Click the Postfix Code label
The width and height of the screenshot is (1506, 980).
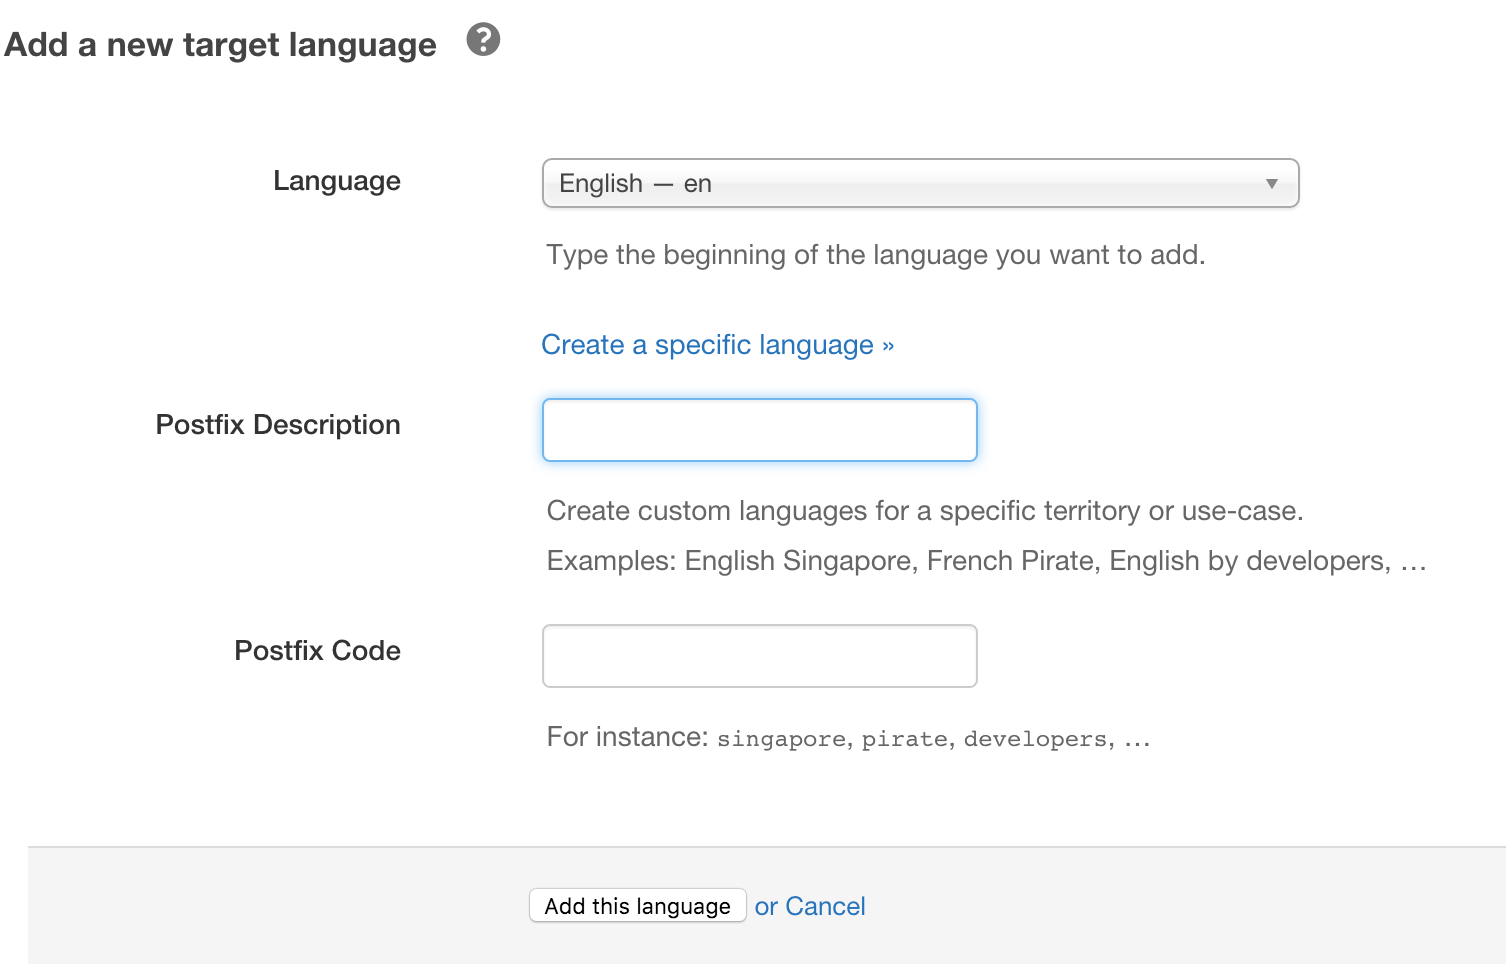pyautogui.click(x=317, y=651)
